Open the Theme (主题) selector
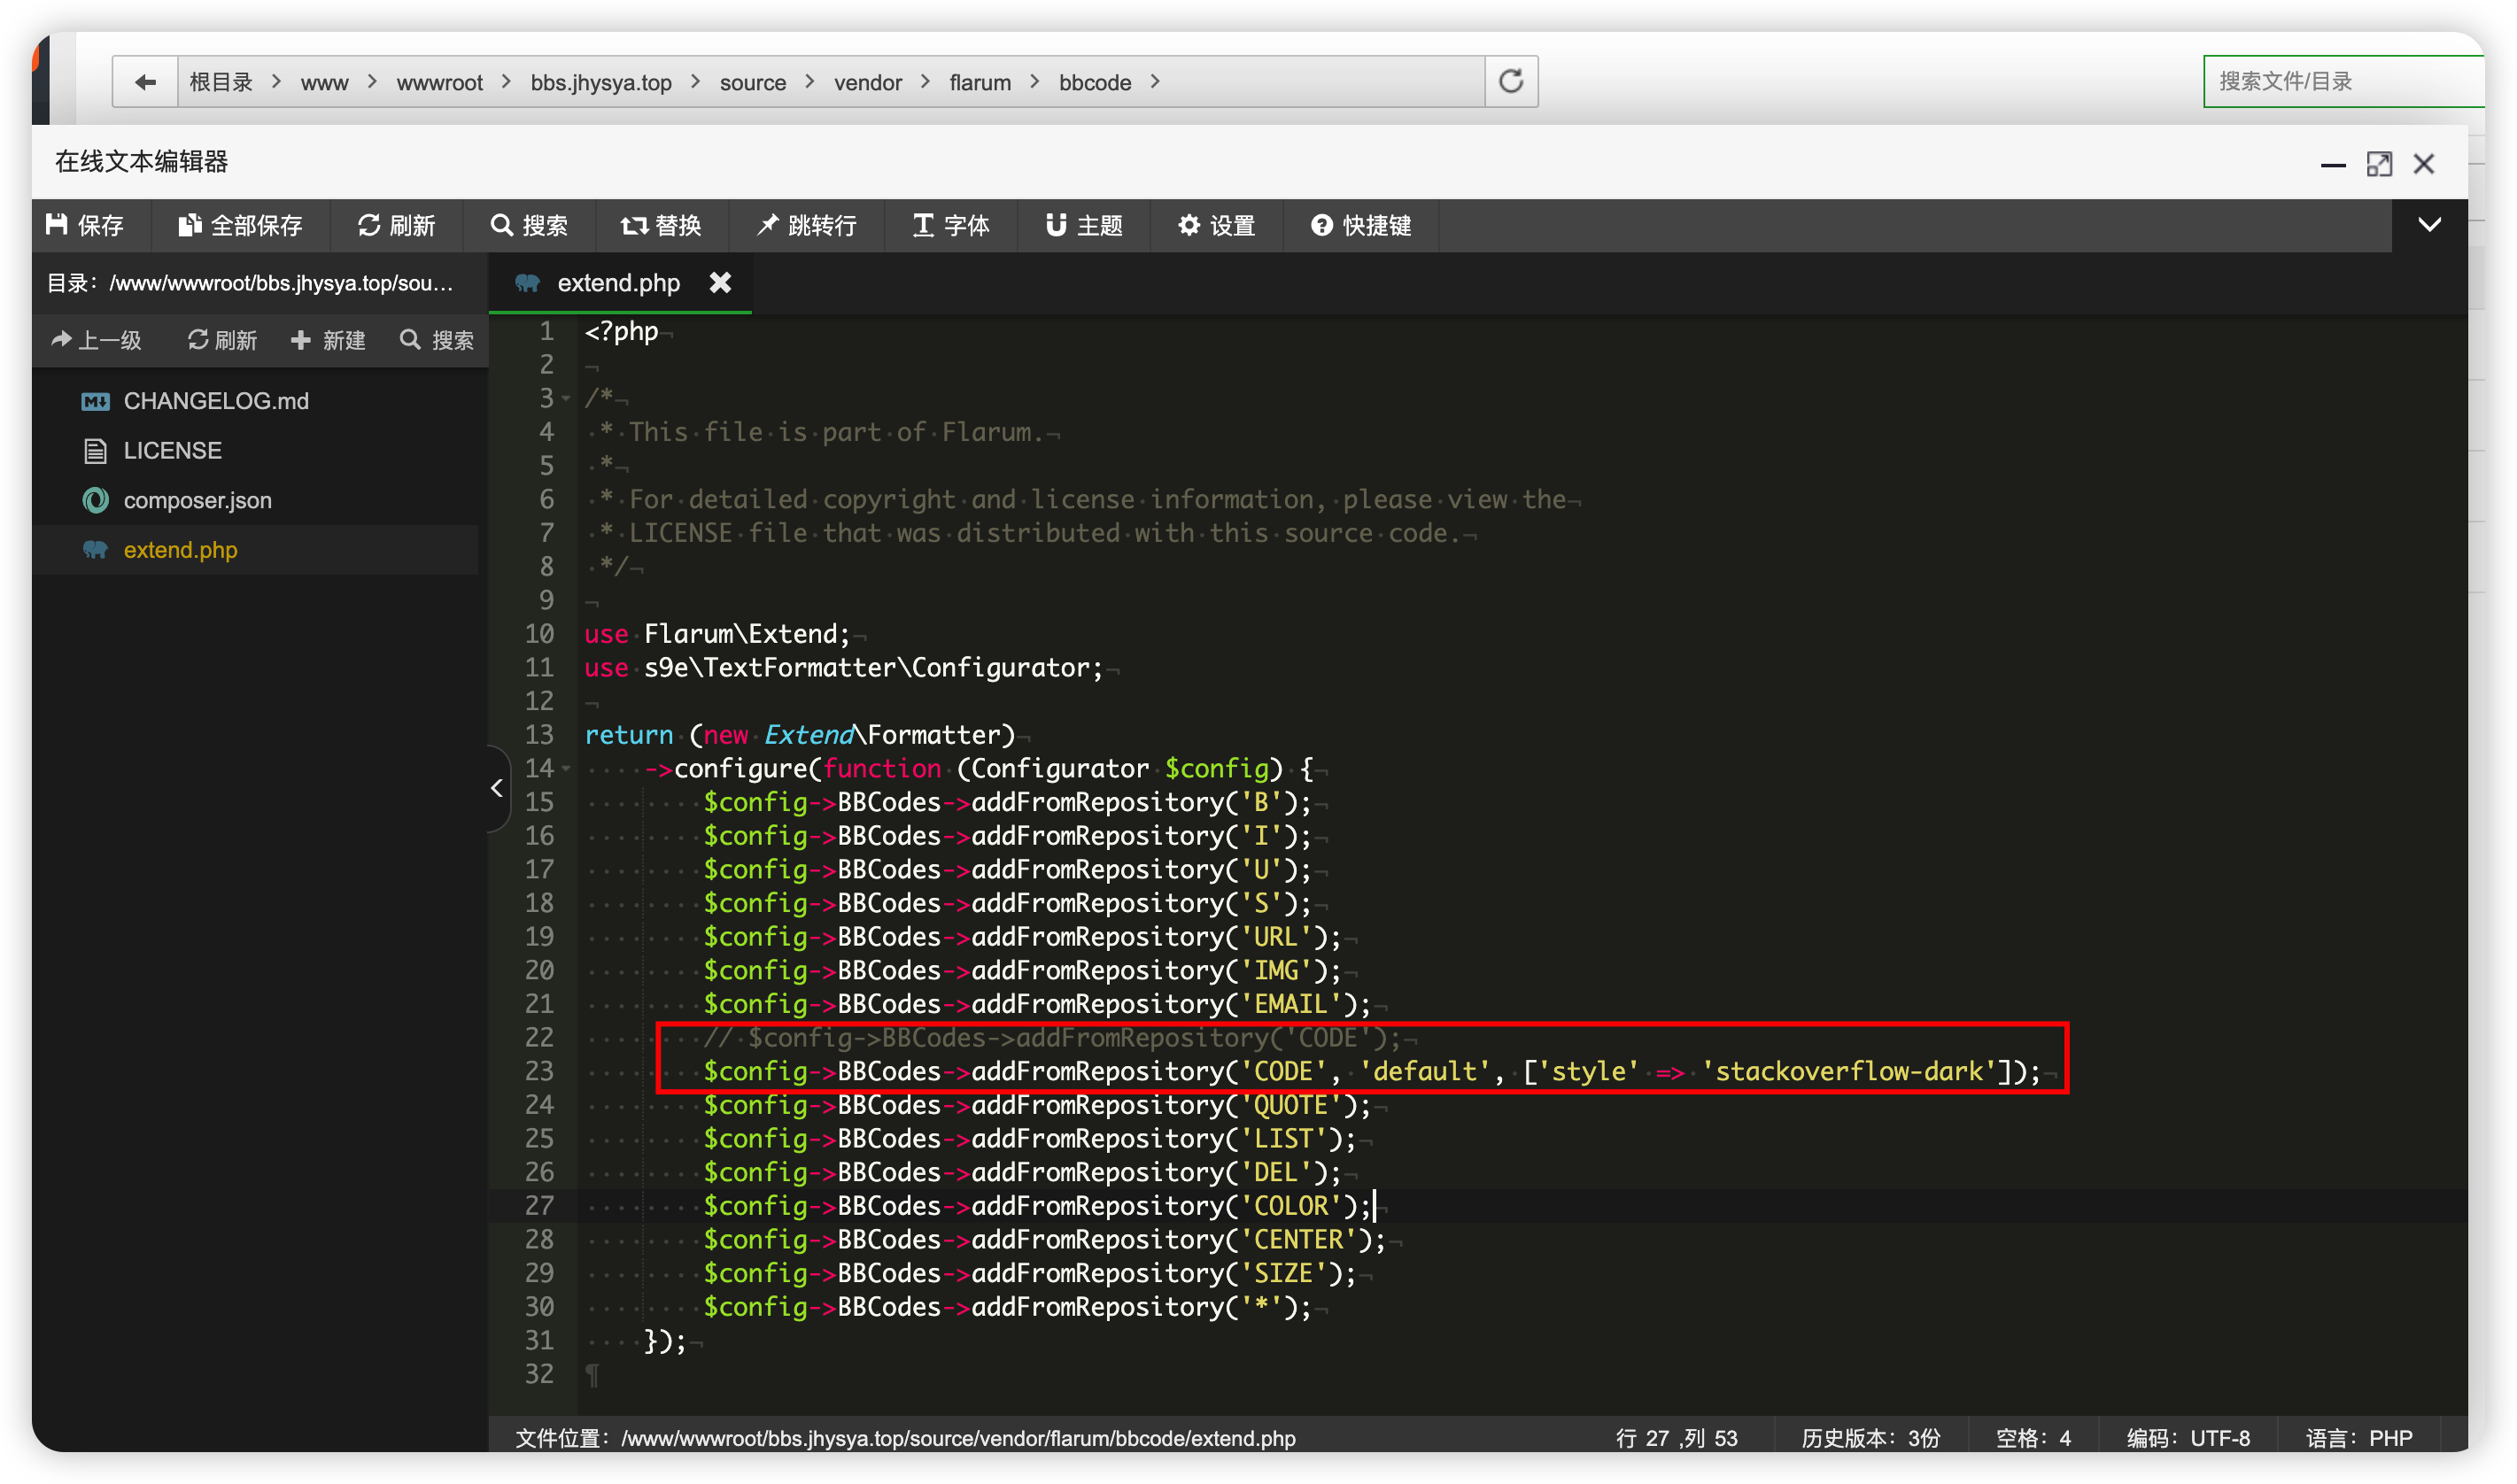Screen dimensions: 2517x1484 tap(1056, 225)
